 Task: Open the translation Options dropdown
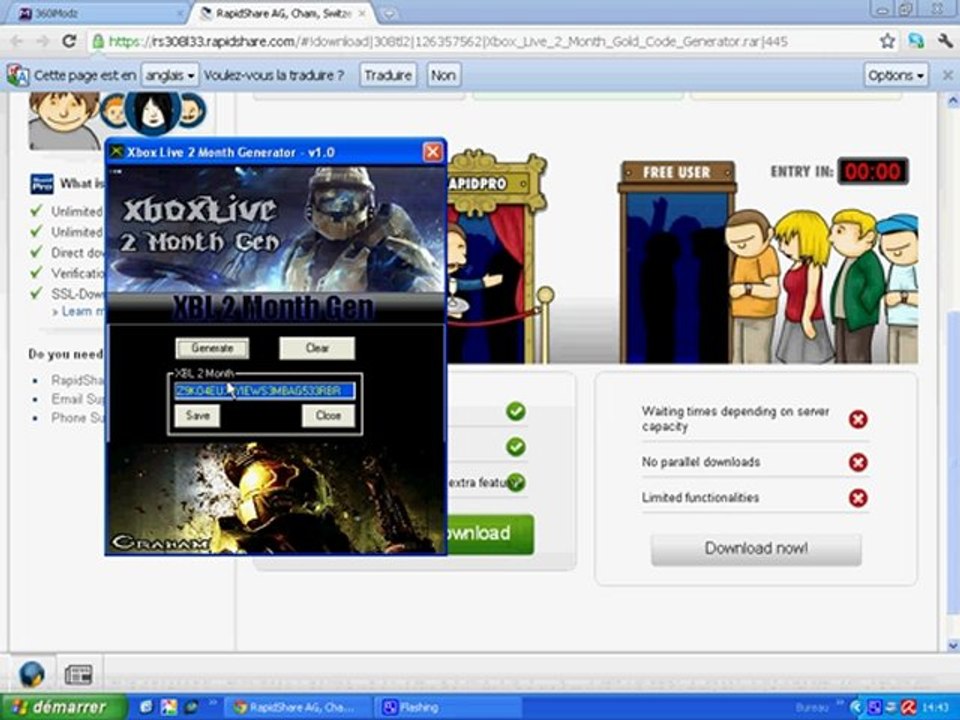tap(896, 75)
